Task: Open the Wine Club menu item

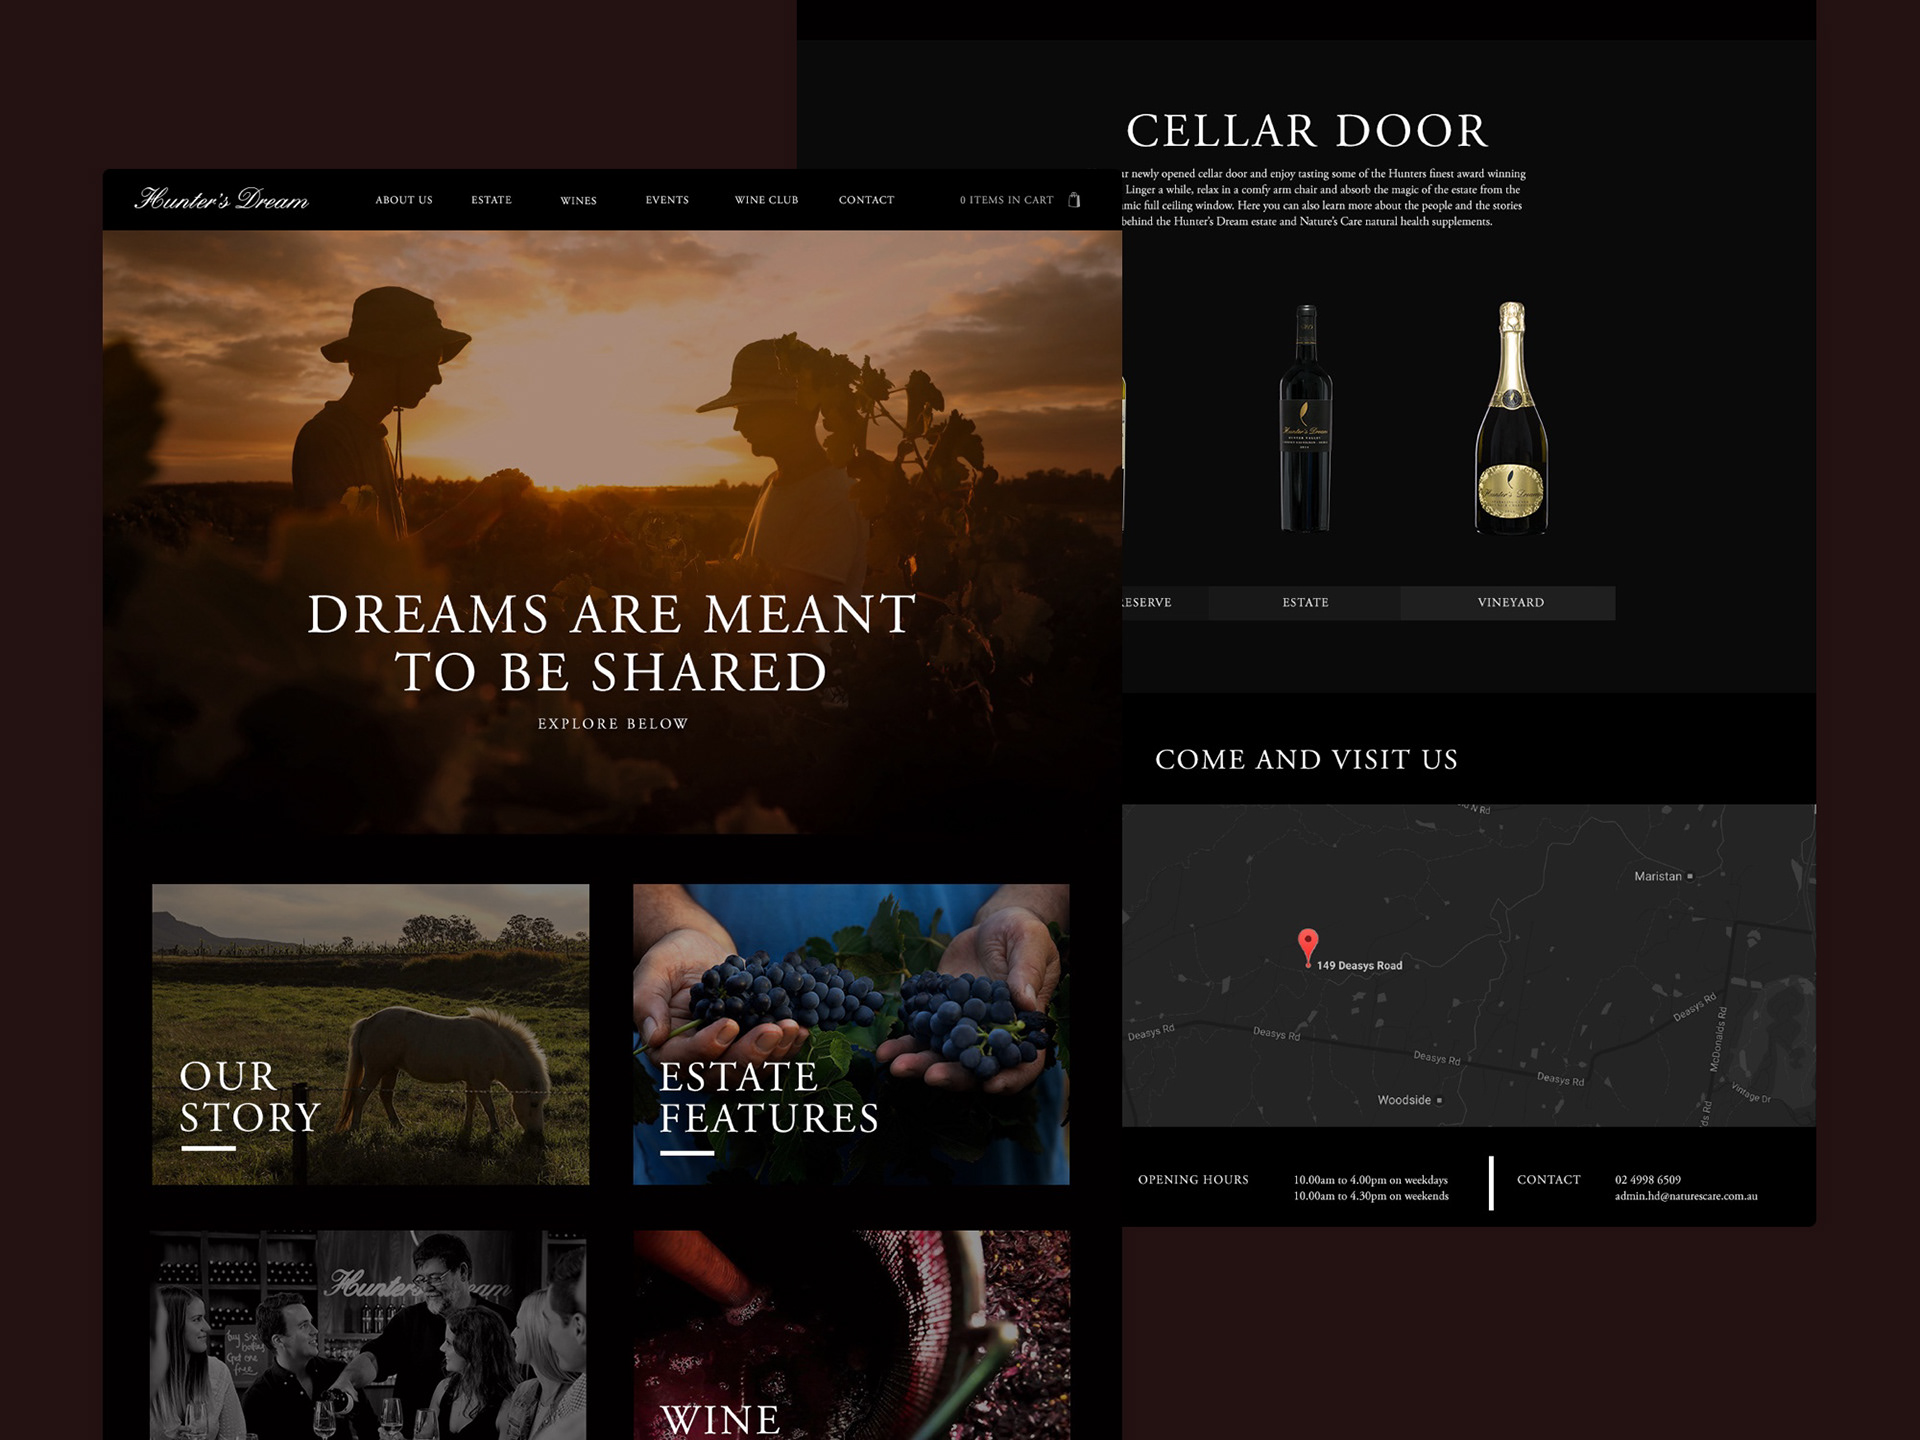Action: pyautogui.click(x=766, y=200)
